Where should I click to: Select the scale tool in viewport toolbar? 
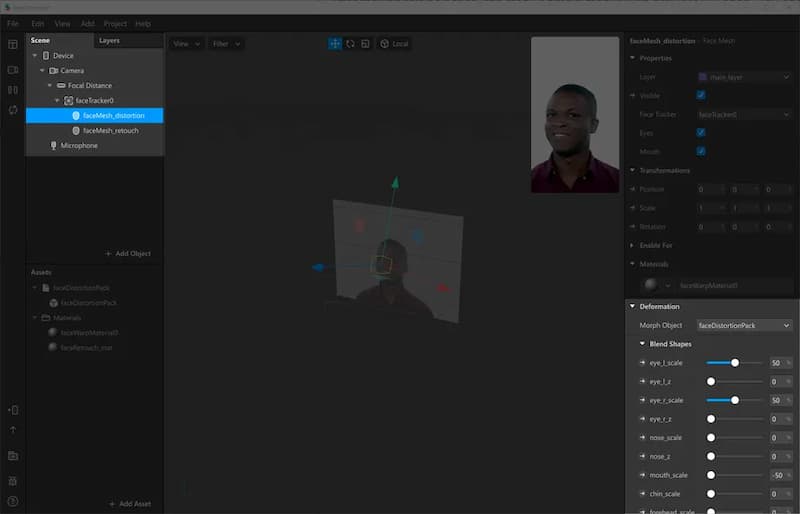365,44
